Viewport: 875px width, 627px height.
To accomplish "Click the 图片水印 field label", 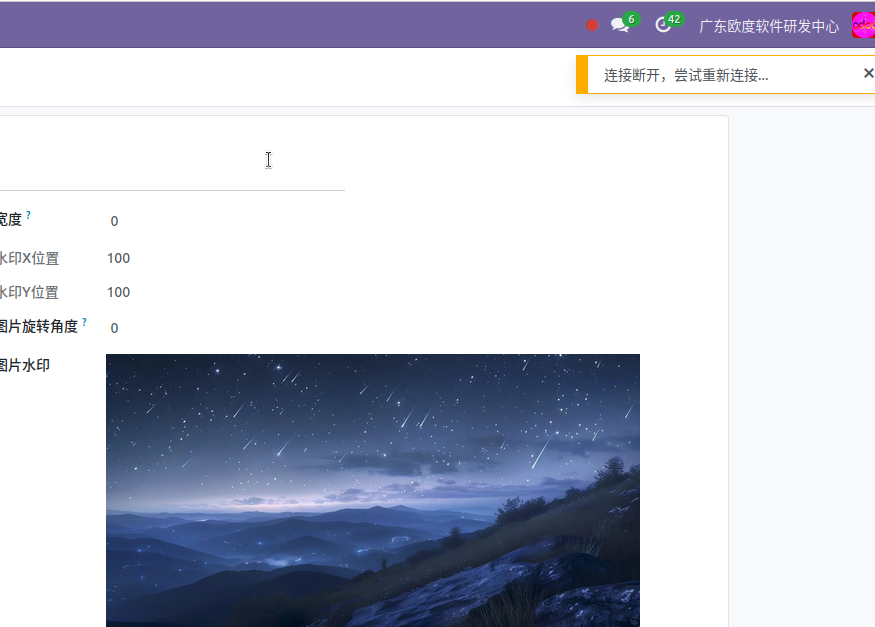I will [25, 365].
